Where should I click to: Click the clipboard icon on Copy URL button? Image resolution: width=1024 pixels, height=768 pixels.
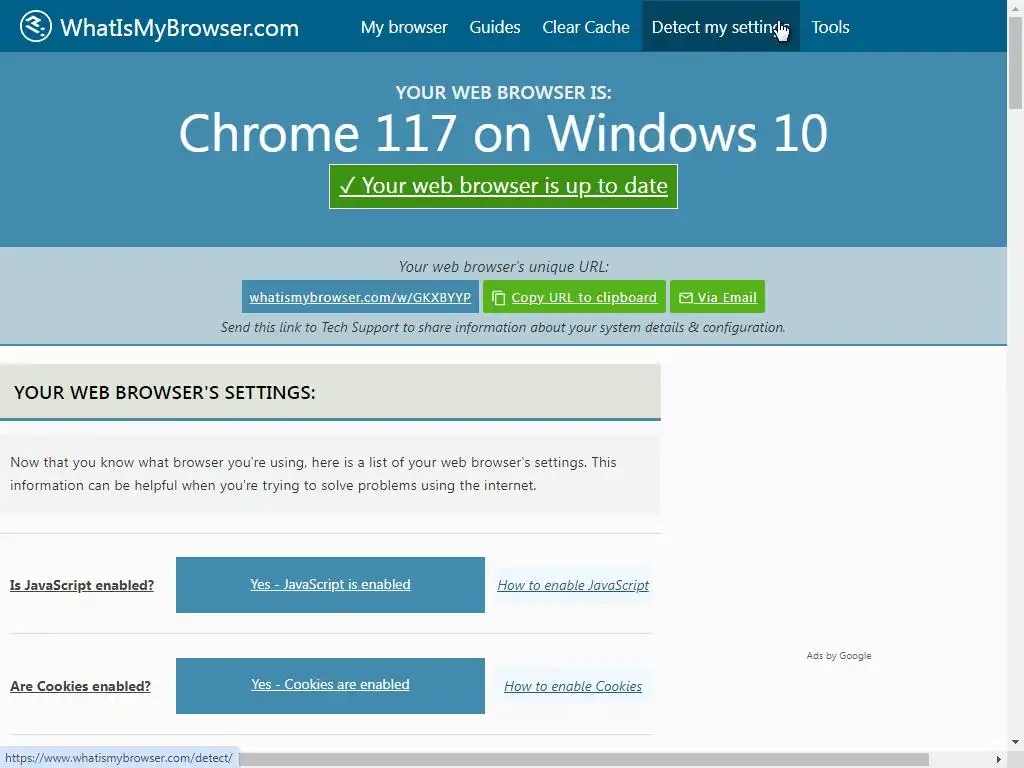[x=498, y=298]
